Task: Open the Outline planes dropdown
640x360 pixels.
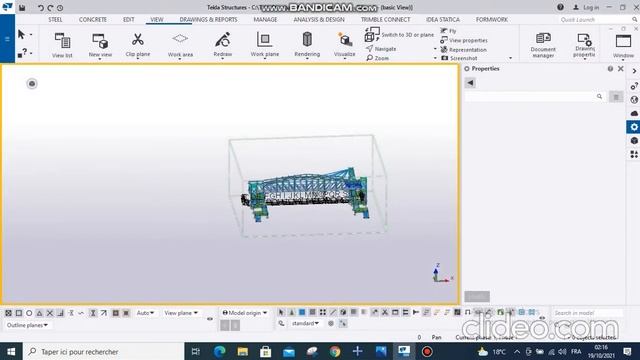Action: (27, 325)
